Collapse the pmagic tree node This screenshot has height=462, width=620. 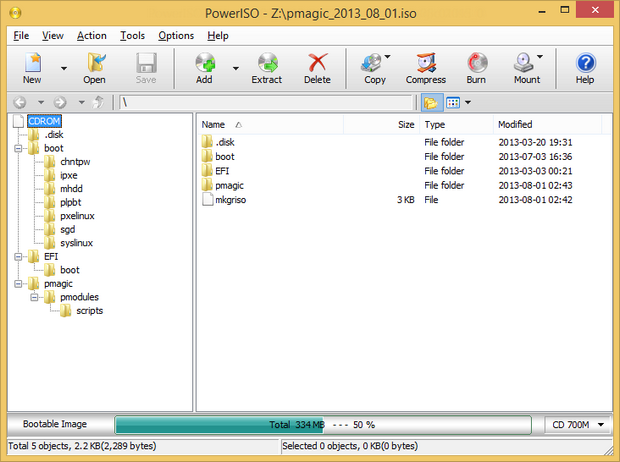point(18,284)
